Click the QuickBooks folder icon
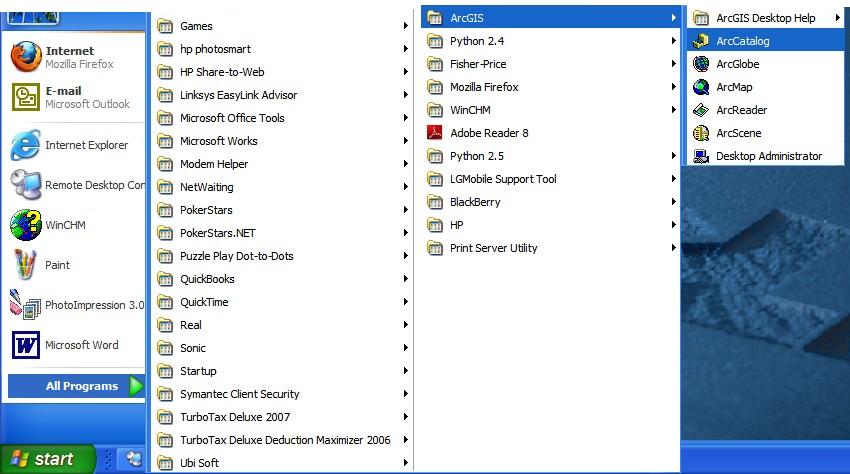This screenshot has width=850, height=474. (165, 279)
